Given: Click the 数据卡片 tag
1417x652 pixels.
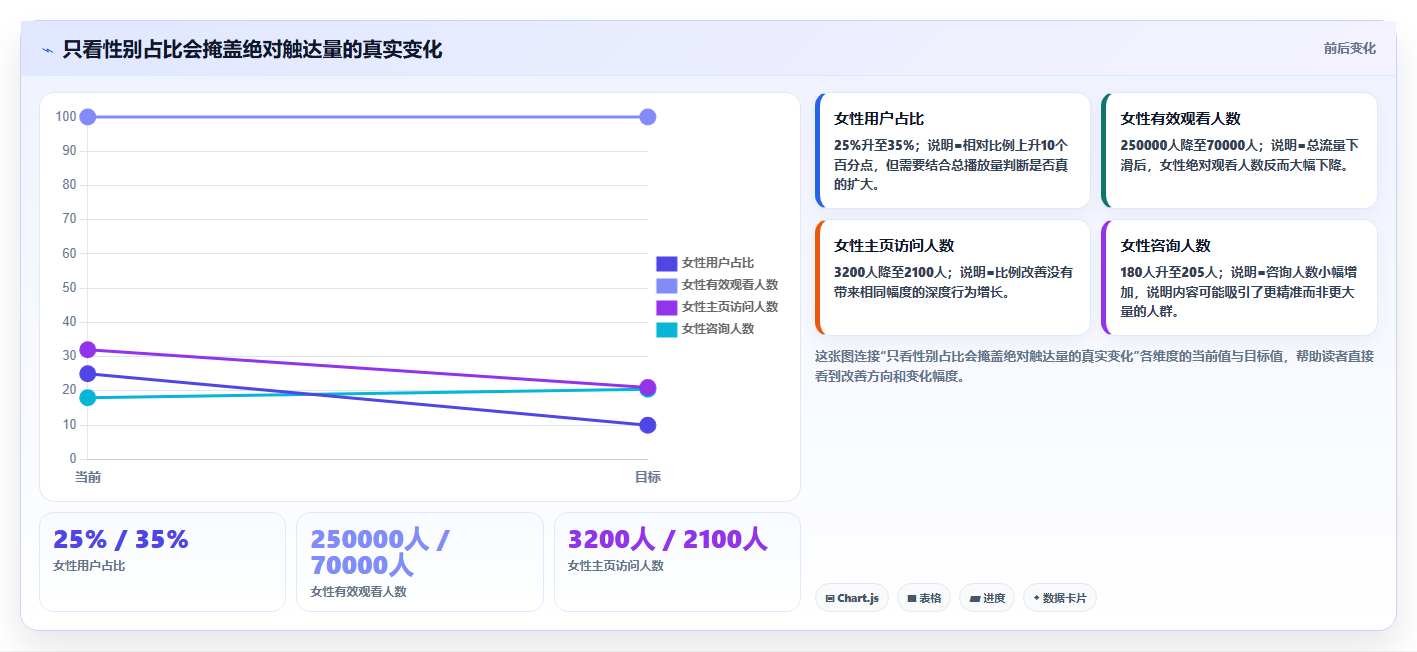Looking at the screenshot, I should [1060, 598].
